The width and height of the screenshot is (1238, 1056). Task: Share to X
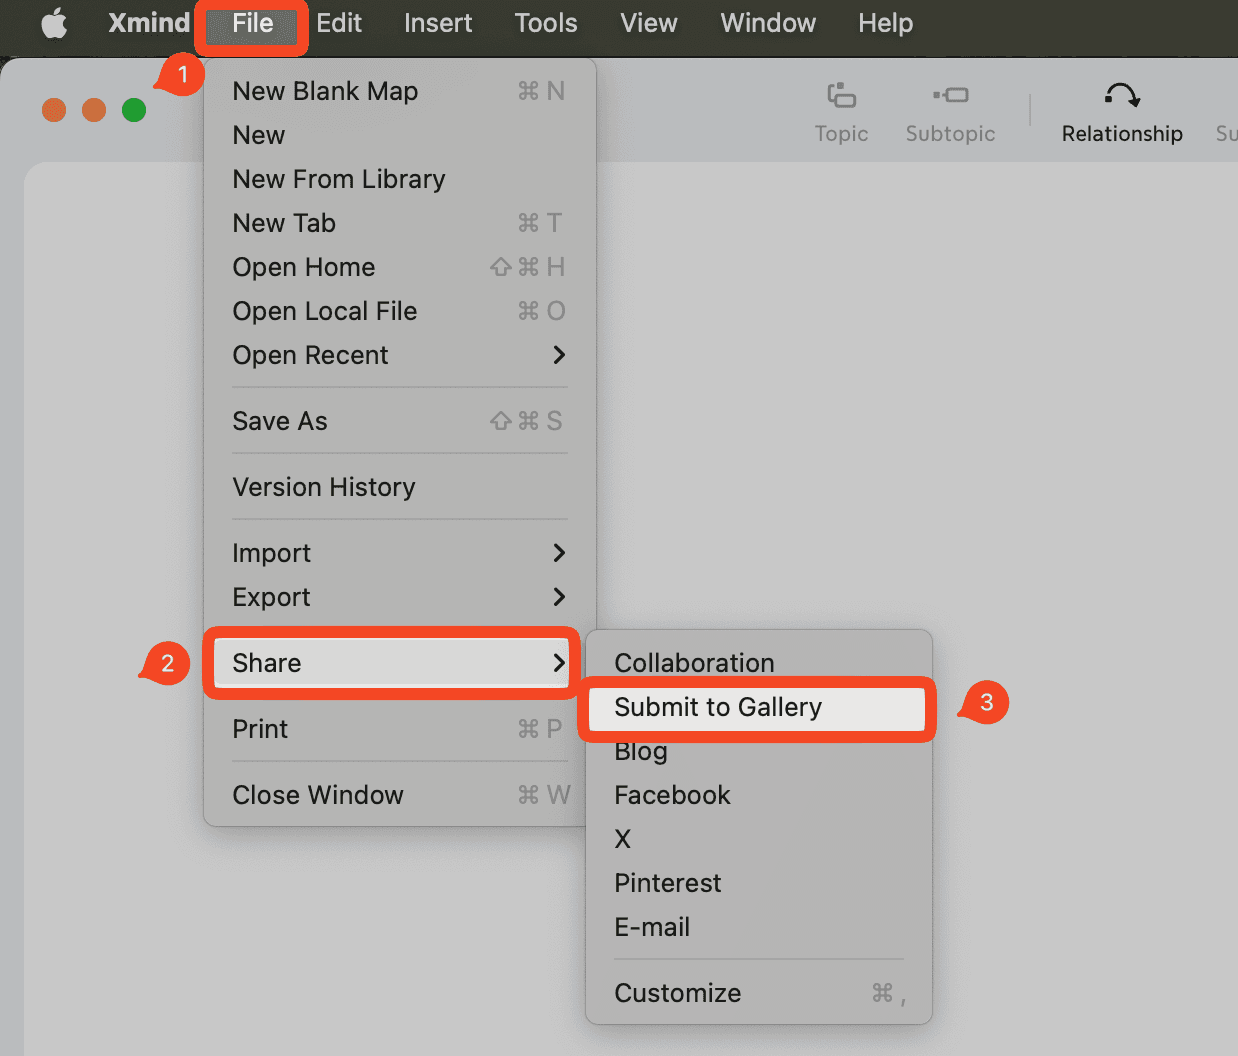tap(758, 839)
